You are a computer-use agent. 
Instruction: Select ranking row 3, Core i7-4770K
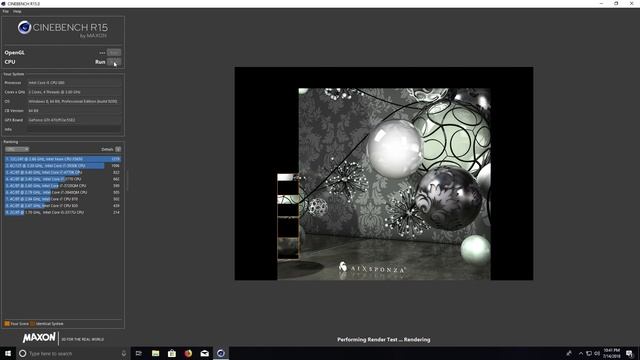63,172
